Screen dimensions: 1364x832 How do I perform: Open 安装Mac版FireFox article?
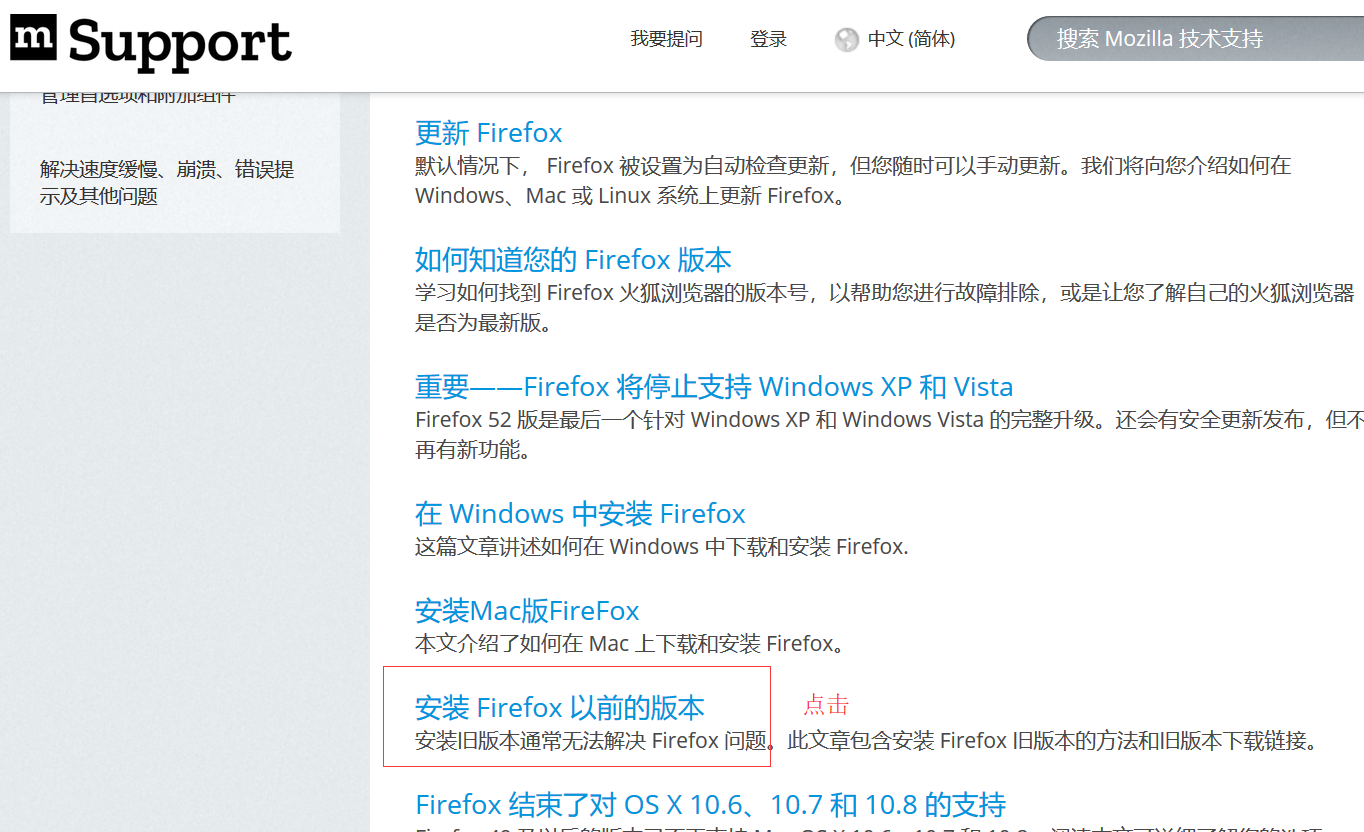[x=527, y=610]
